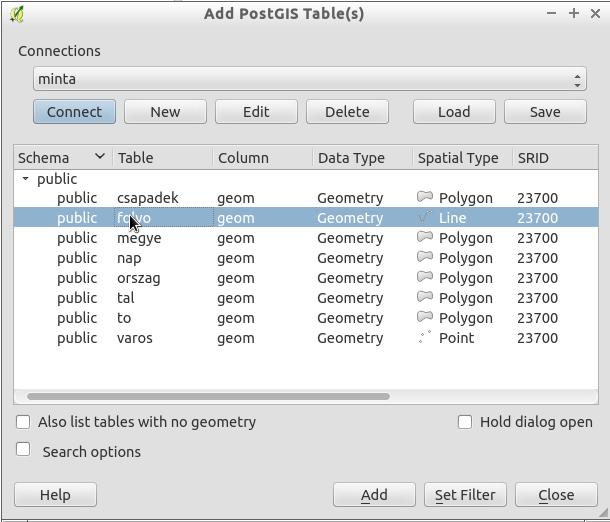The width and height of the screenshot is (610, 522).
Task: Enable Also list tables with no geometry
Action: pyautogui.click(x=23, y=422)
